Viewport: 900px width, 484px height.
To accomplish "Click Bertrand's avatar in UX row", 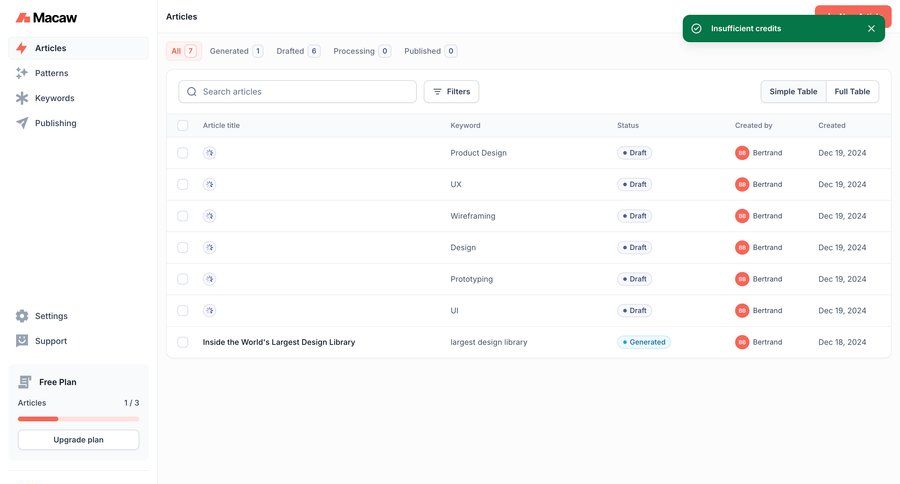I will 742,184.
